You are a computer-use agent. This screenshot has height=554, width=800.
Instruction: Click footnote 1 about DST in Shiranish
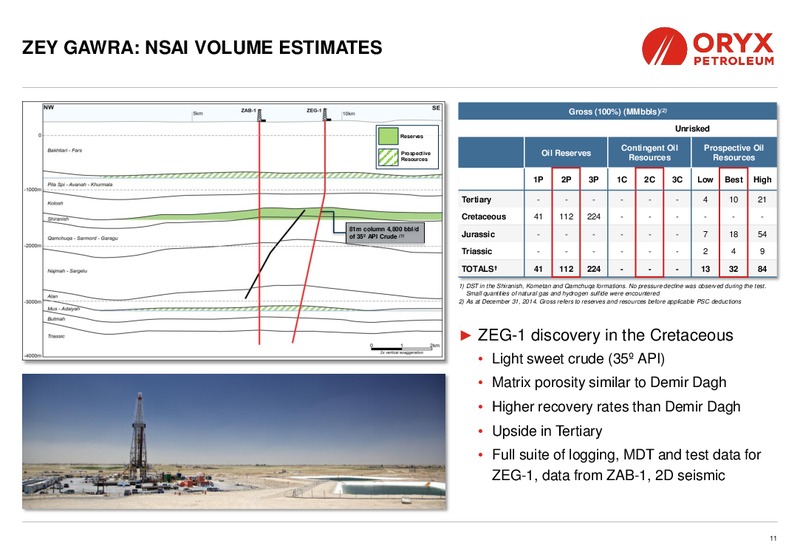612,289
